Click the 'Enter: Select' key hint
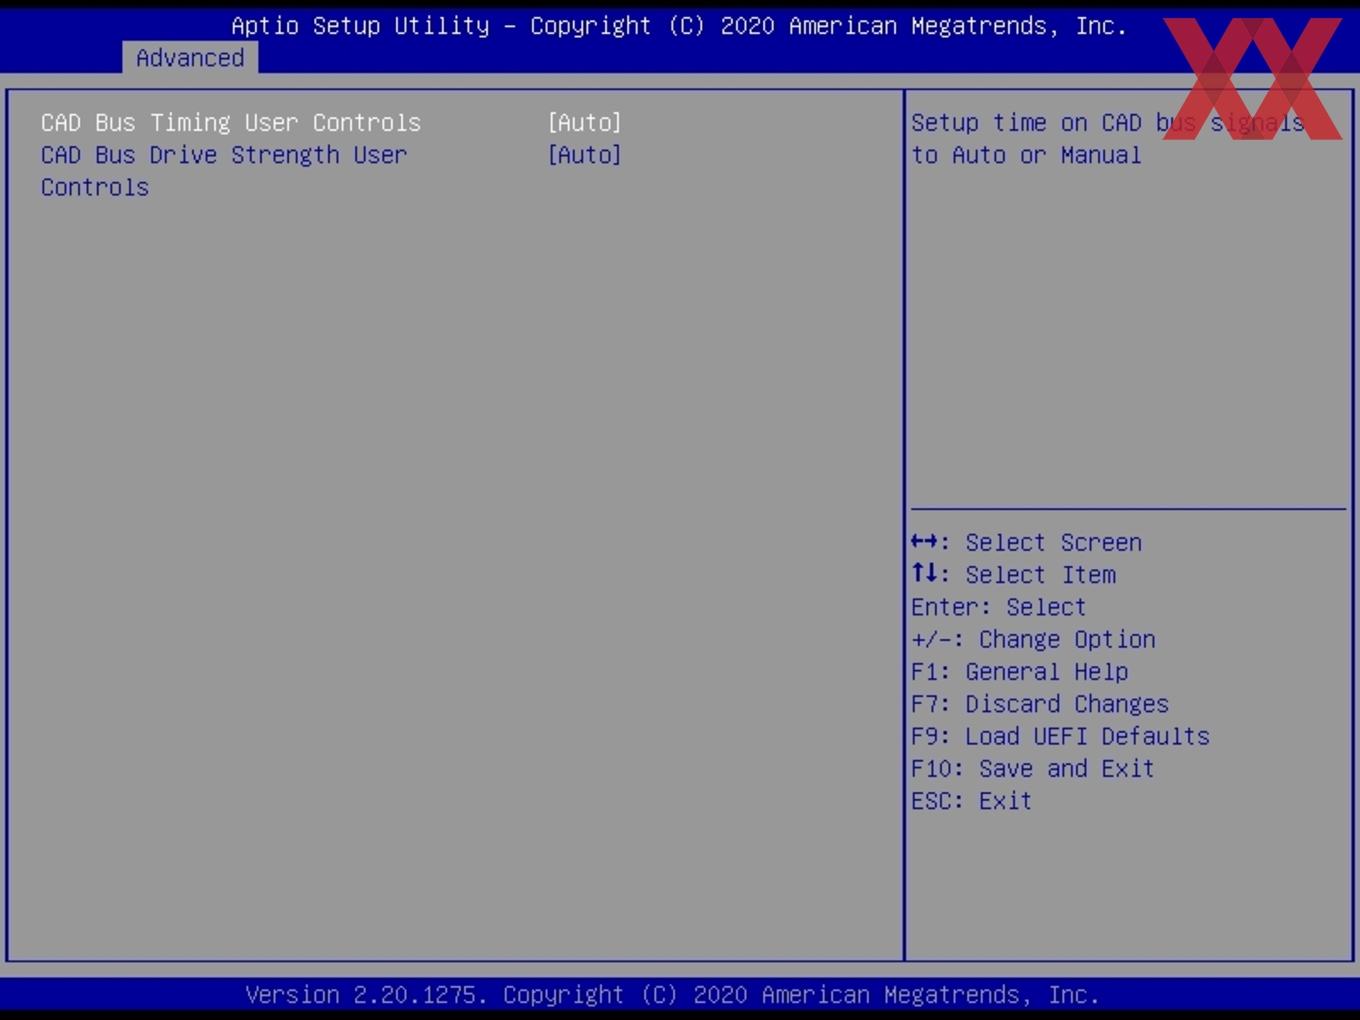 tap(998, 607)
